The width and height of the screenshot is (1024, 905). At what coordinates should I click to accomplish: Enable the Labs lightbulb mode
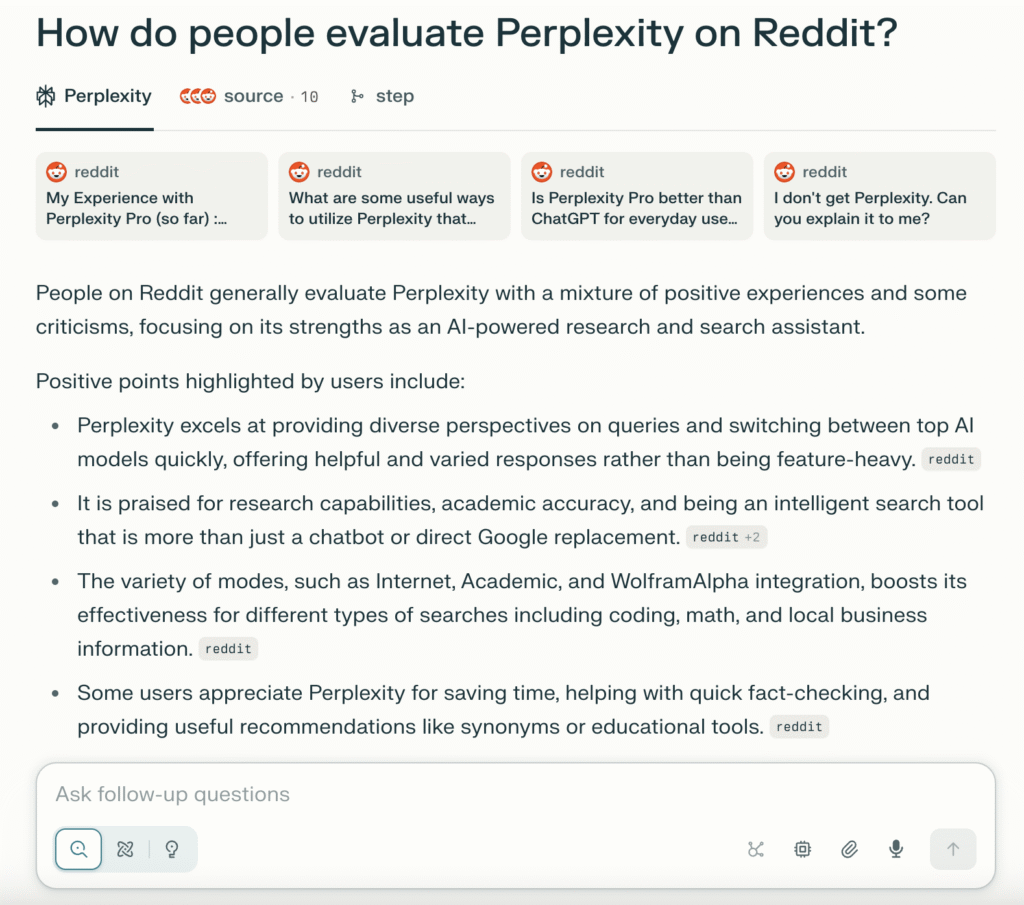[x=172, y=849]
